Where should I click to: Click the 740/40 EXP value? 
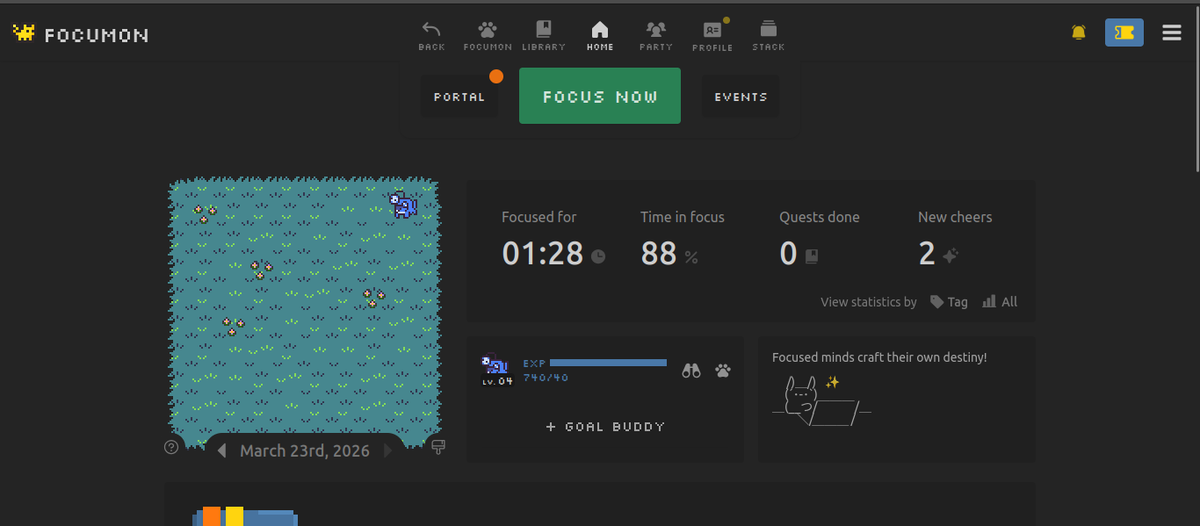[x=546, y=378]
